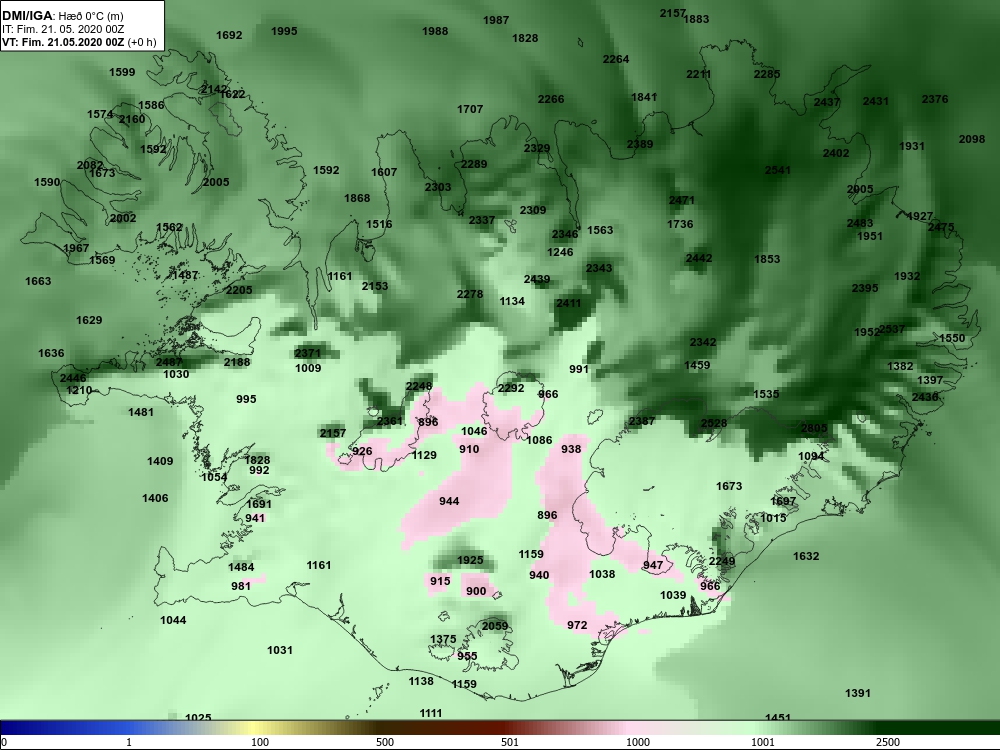Click the map value 1550
This screenshot has width=1000, height=750.
pyautogui.click(x=952, y=338)
